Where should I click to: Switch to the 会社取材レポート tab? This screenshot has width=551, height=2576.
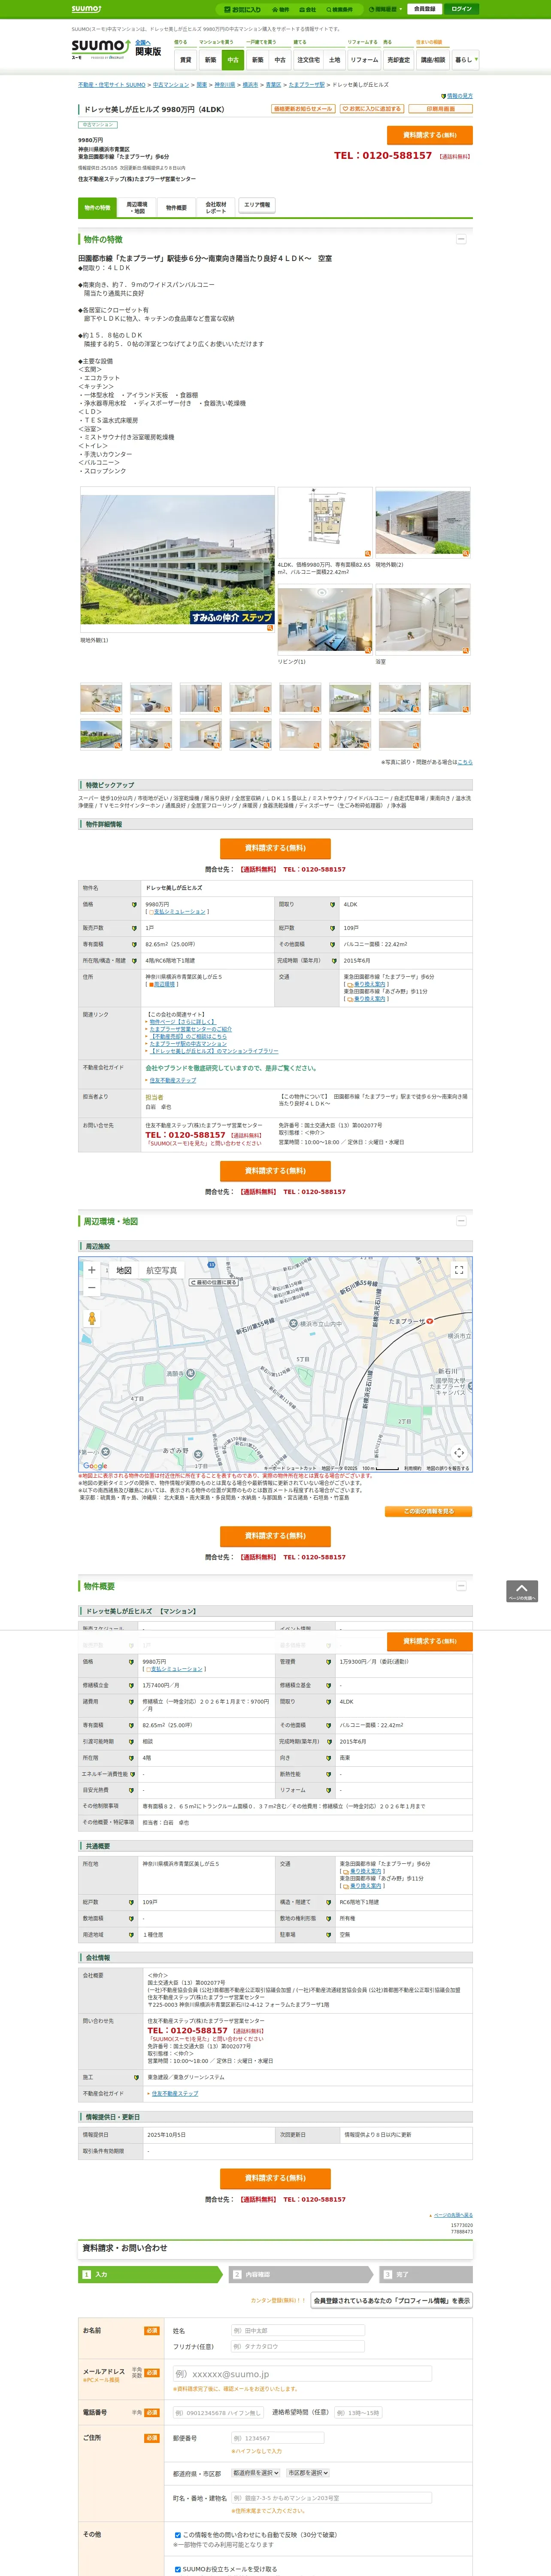coord(216,208)
